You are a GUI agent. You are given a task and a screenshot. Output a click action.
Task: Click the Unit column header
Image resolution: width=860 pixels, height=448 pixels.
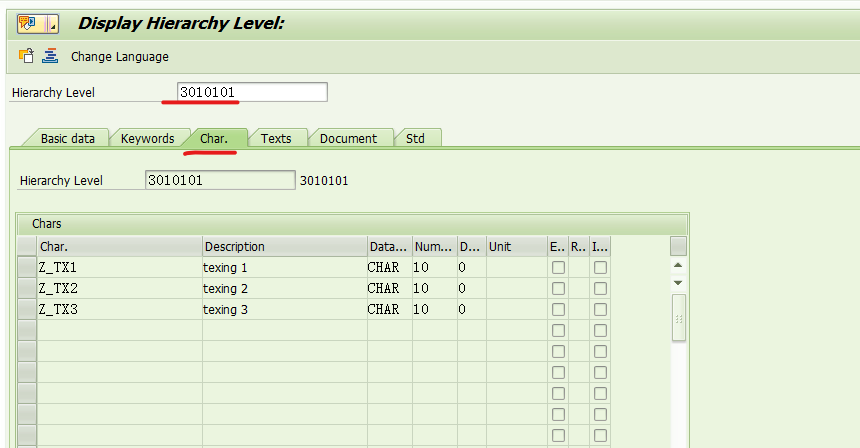(x=517, y=246)
